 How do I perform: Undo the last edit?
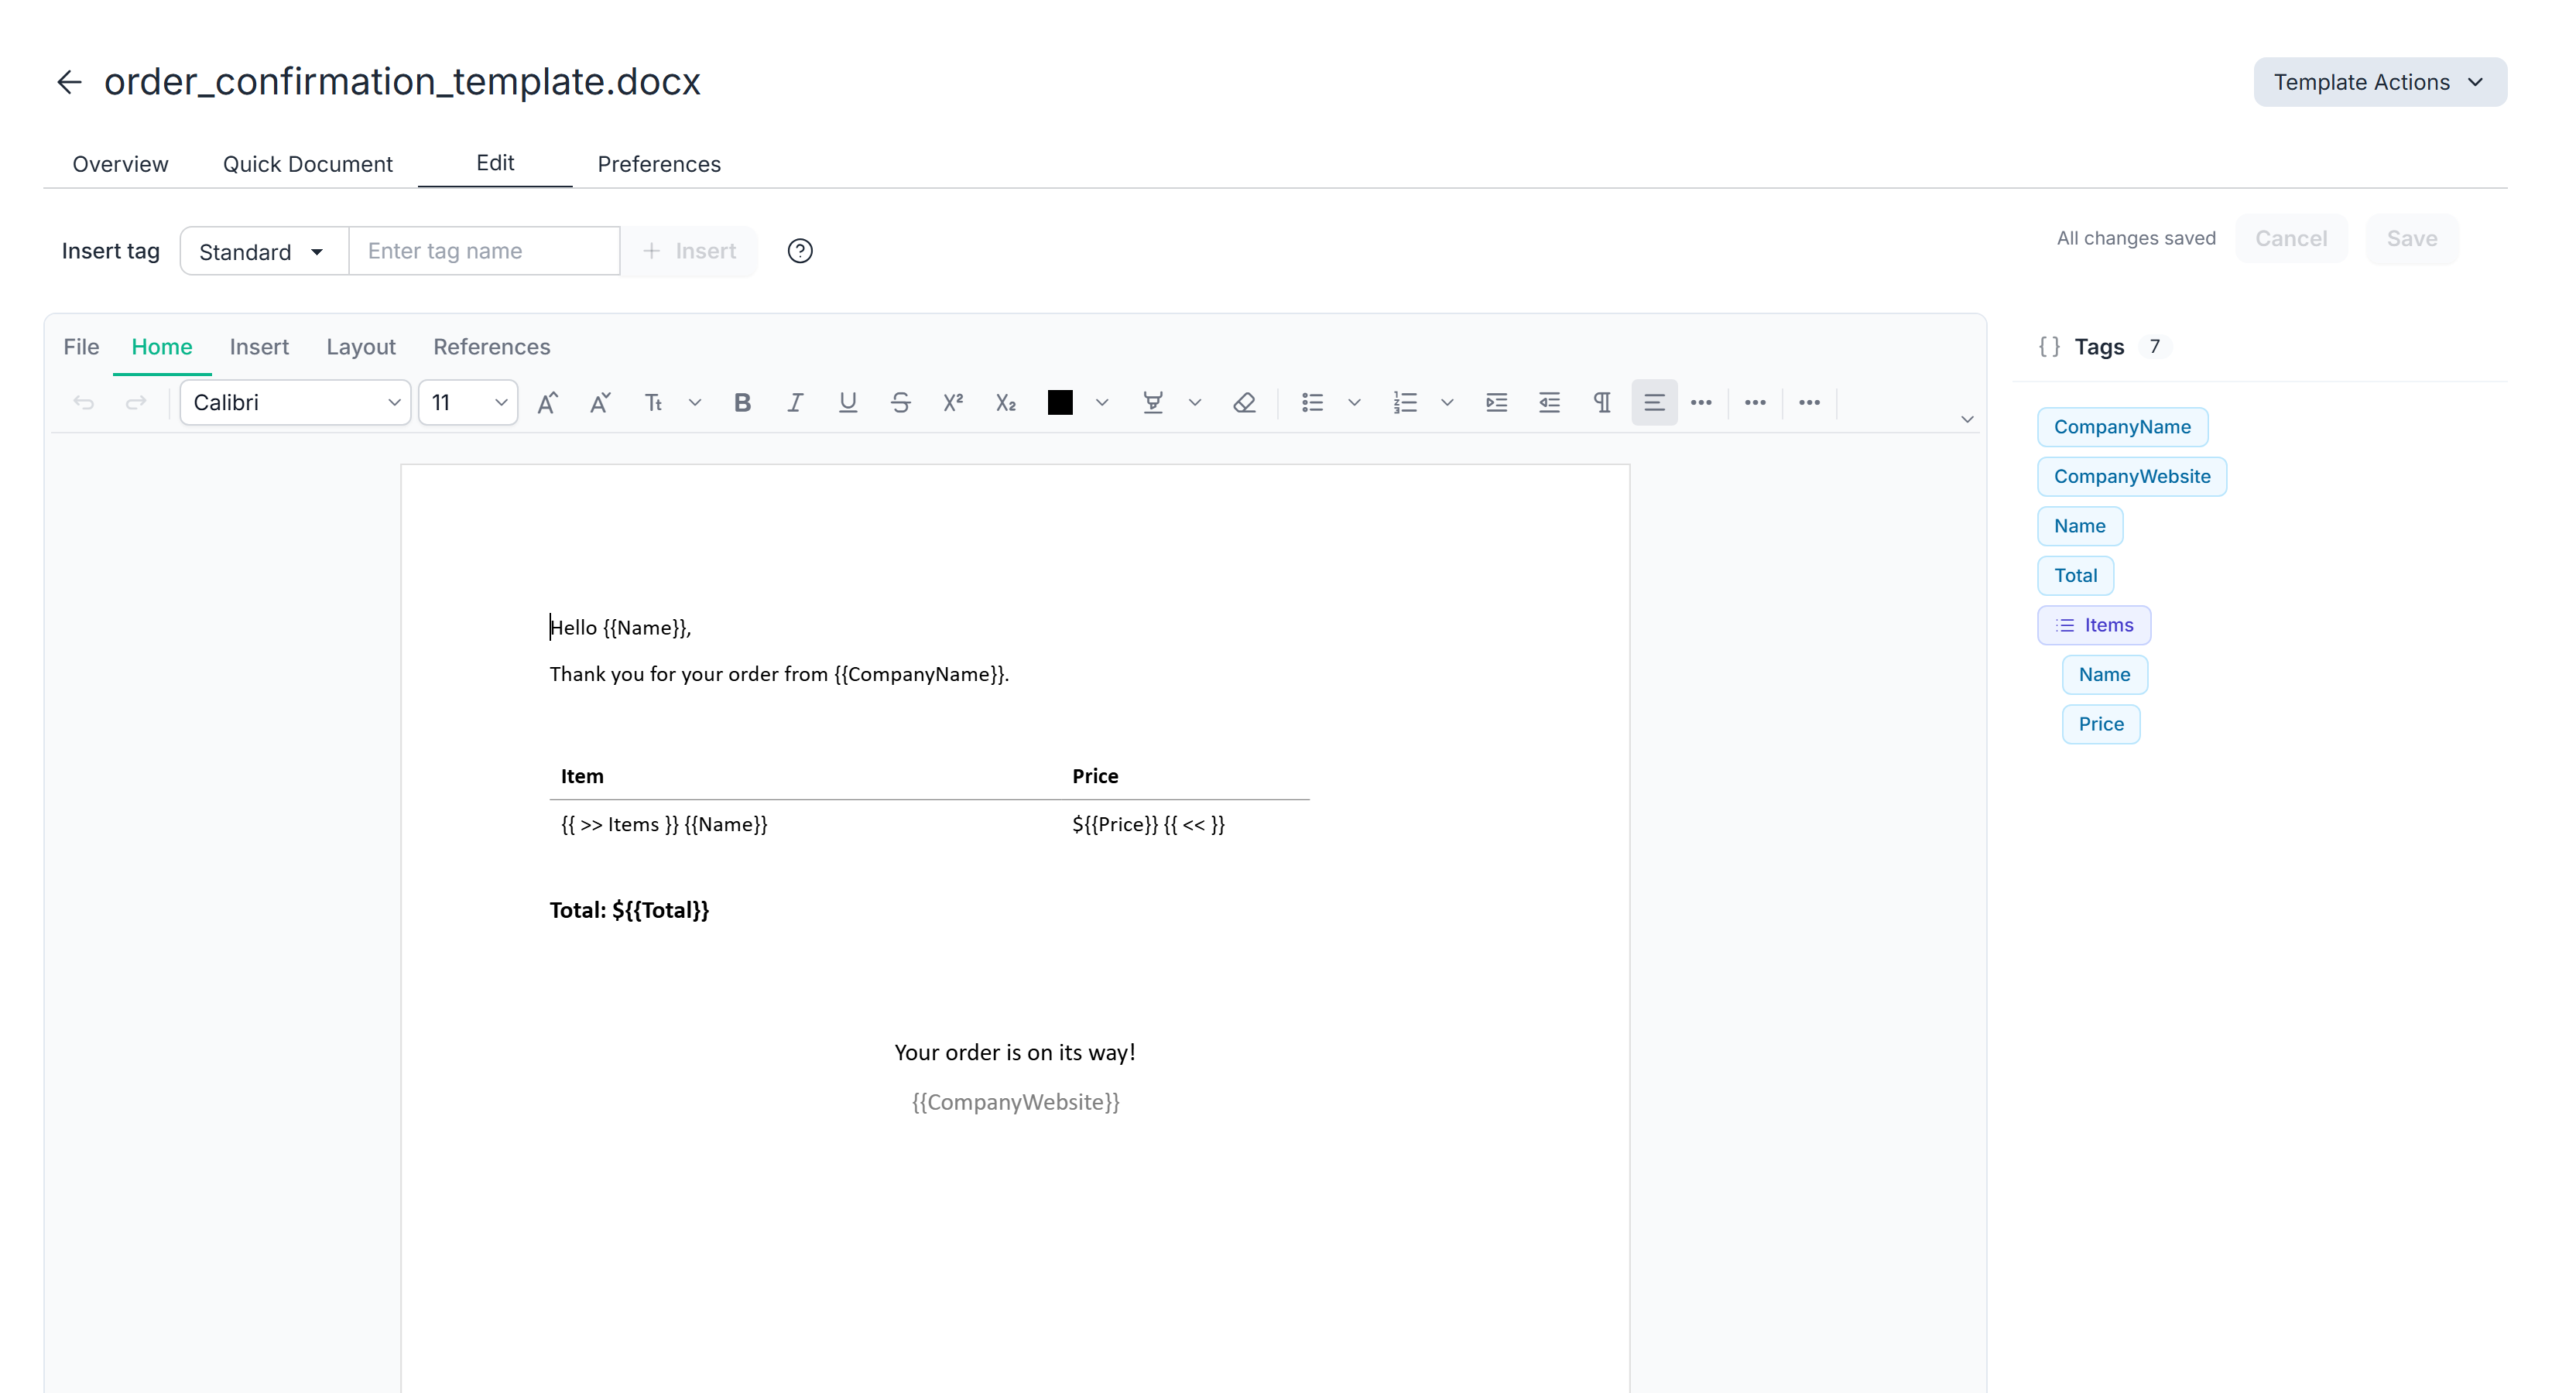click(84, 402)
